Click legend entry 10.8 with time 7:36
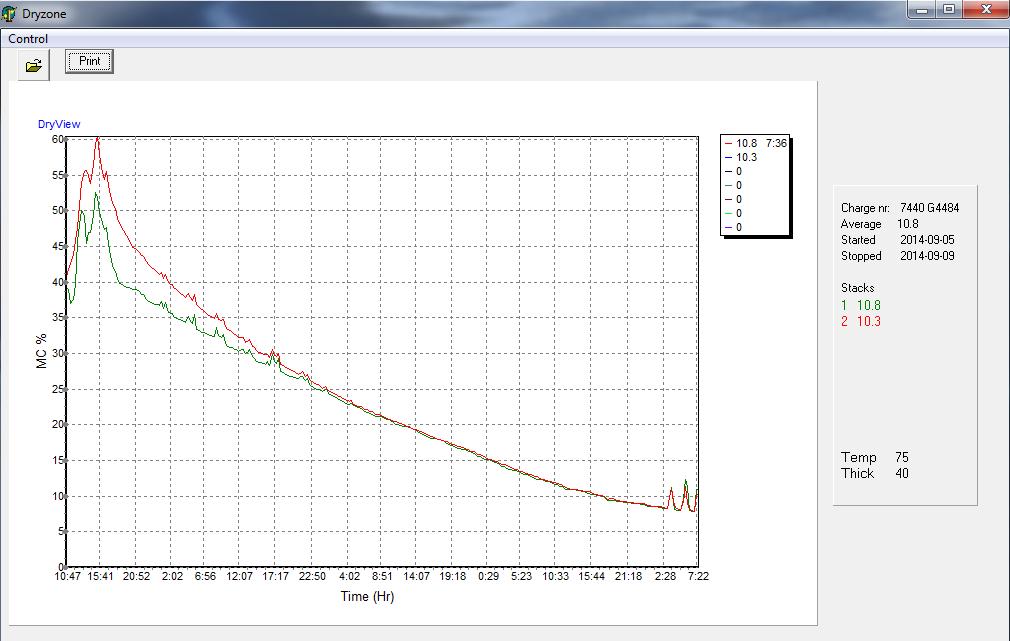The width and height of the screenshot is (1010, 641). point(756,143)
